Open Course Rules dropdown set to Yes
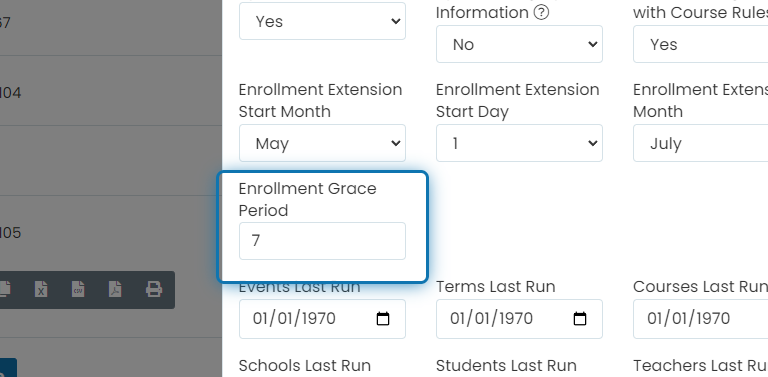 700,44
